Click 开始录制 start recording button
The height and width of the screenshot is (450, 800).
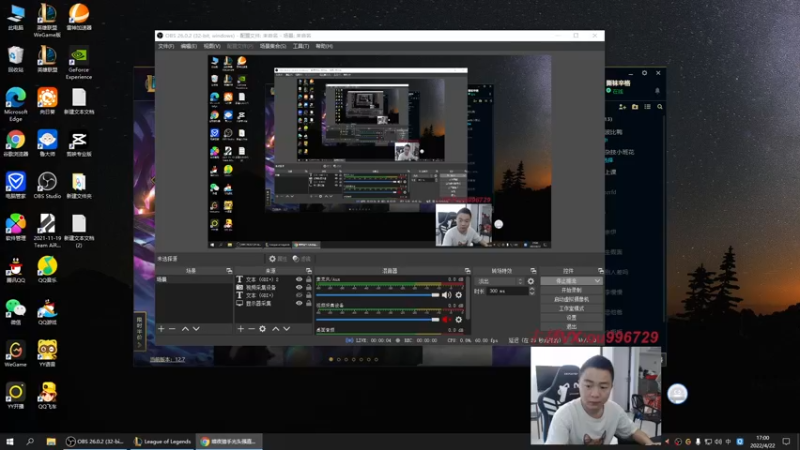pos(571,290)
